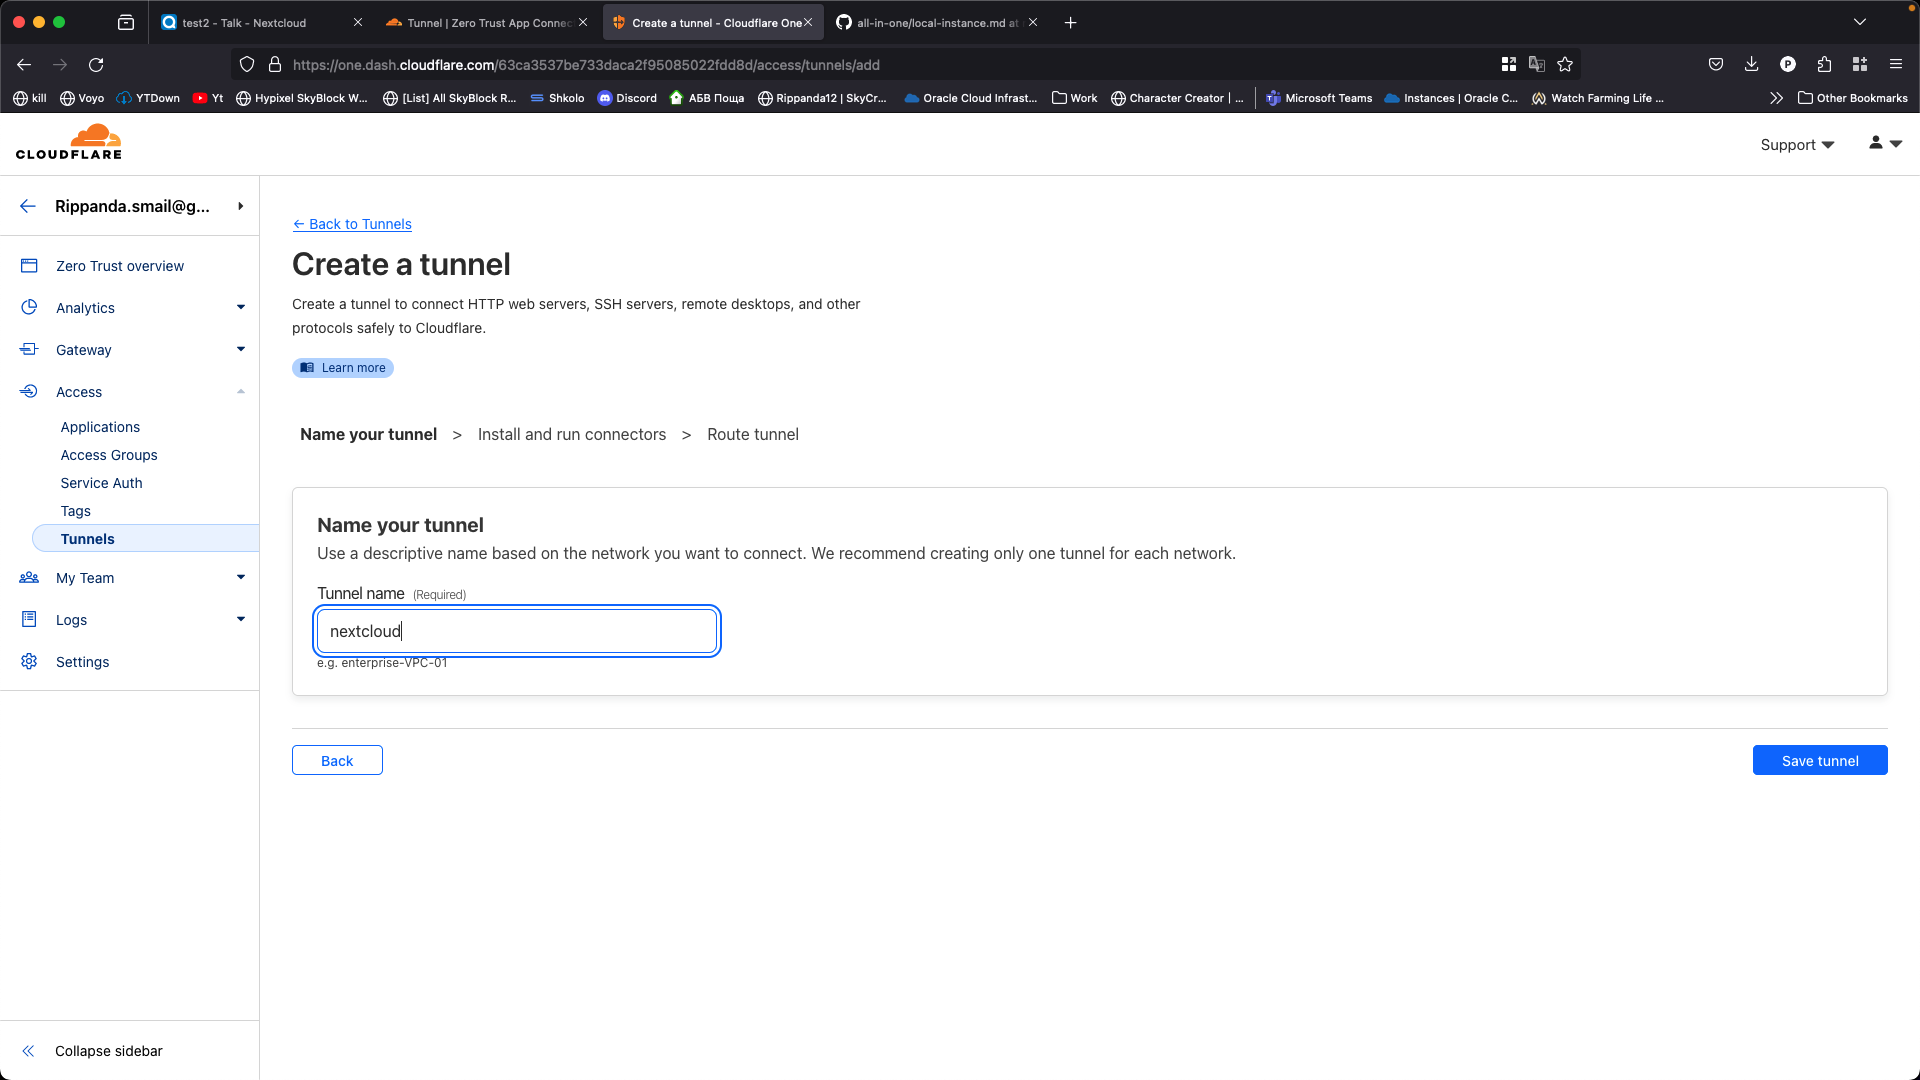The image size is (1920, 1080).
Task: Click the Back to Tunnels link
Action: click(352, 224)
